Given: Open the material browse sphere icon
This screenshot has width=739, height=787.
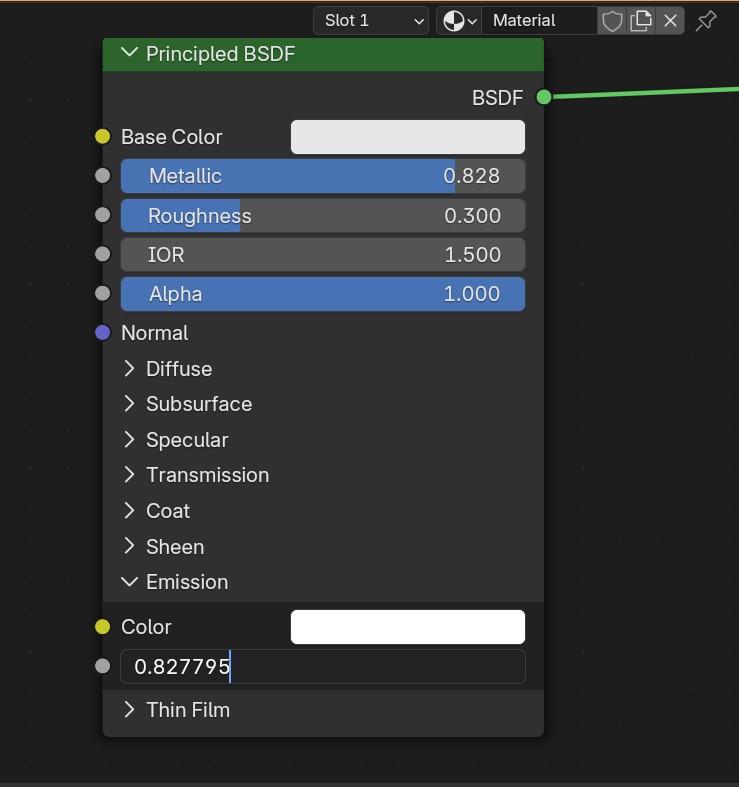Looking at the screenshot, I should (x=459, y=20).
